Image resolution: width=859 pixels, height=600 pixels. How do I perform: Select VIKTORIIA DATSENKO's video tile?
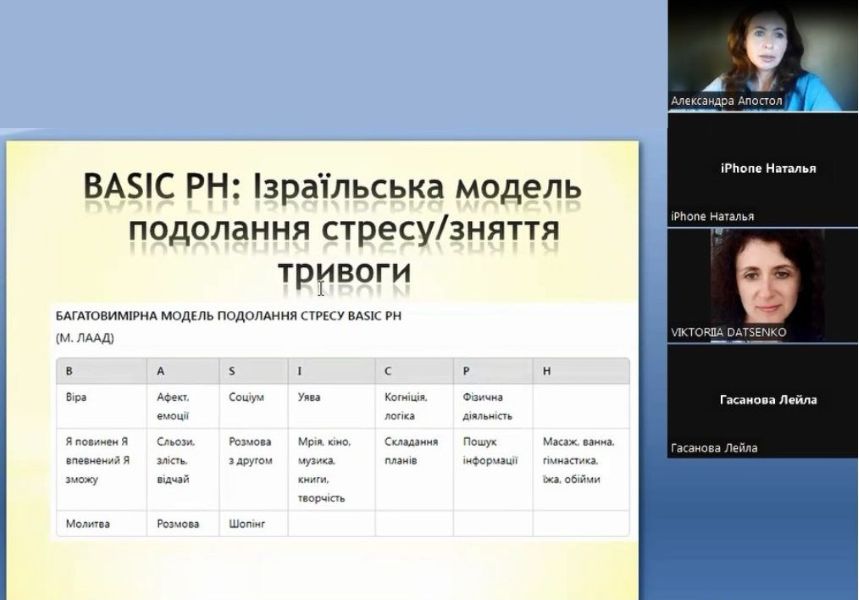click(x=762, y=285)
